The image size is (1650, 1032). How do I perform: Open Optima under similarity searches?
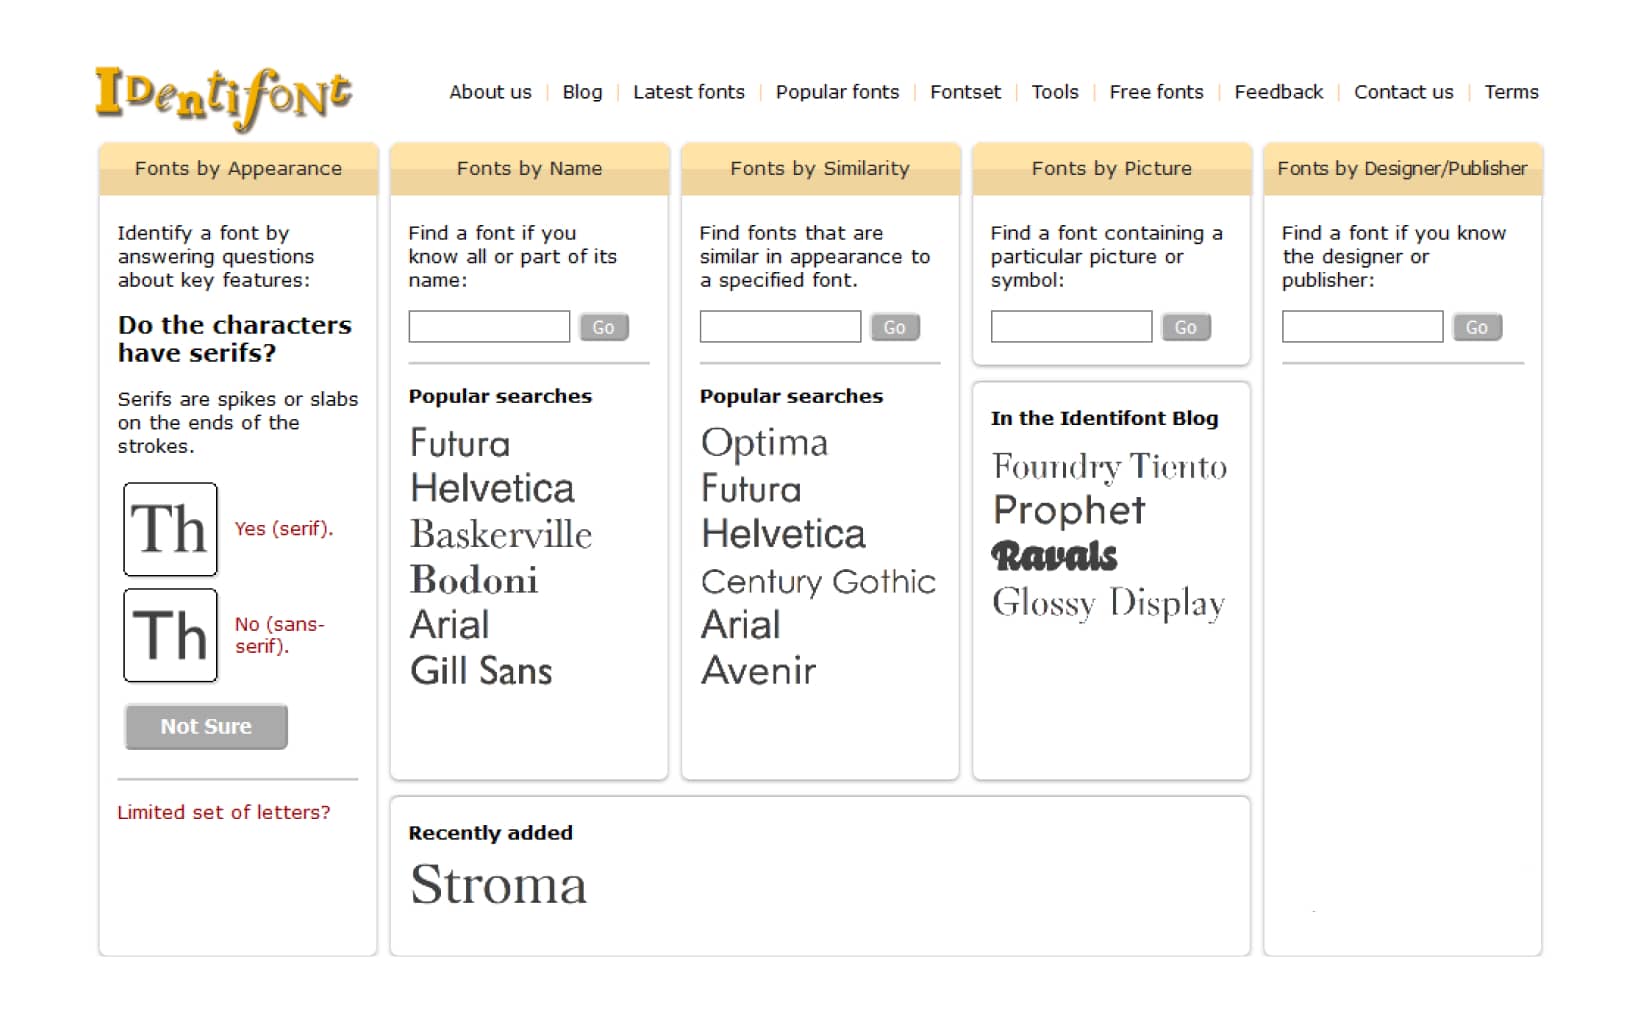tap(764, 442)
